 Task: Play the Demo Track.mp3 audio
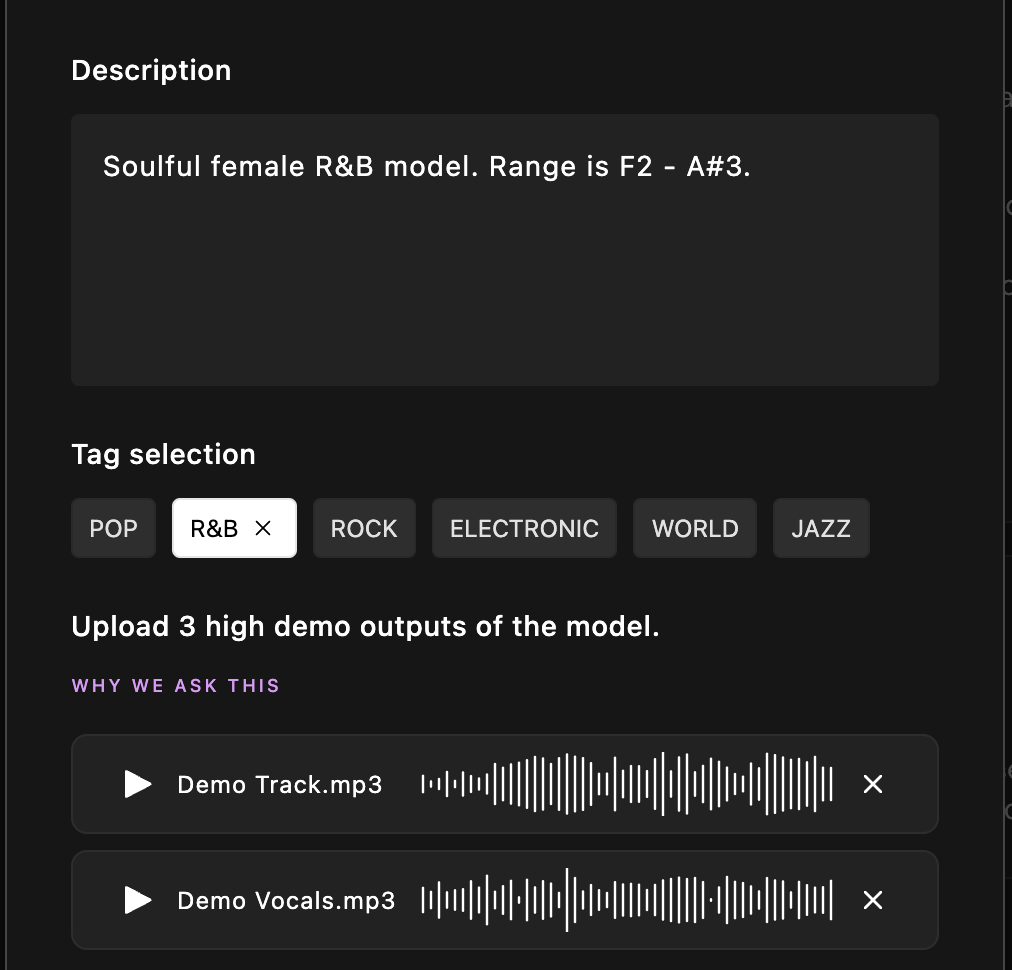coord(138,785)
